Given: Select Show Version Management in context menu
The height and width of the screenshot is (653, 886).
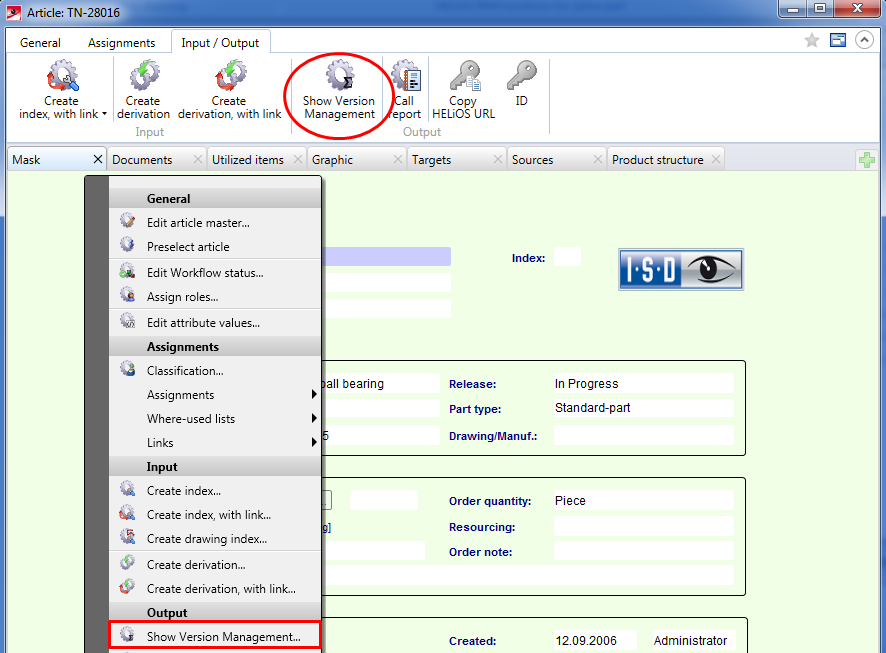Looking at the screenshot, I should pyautogui.click(x=223, y=637).
